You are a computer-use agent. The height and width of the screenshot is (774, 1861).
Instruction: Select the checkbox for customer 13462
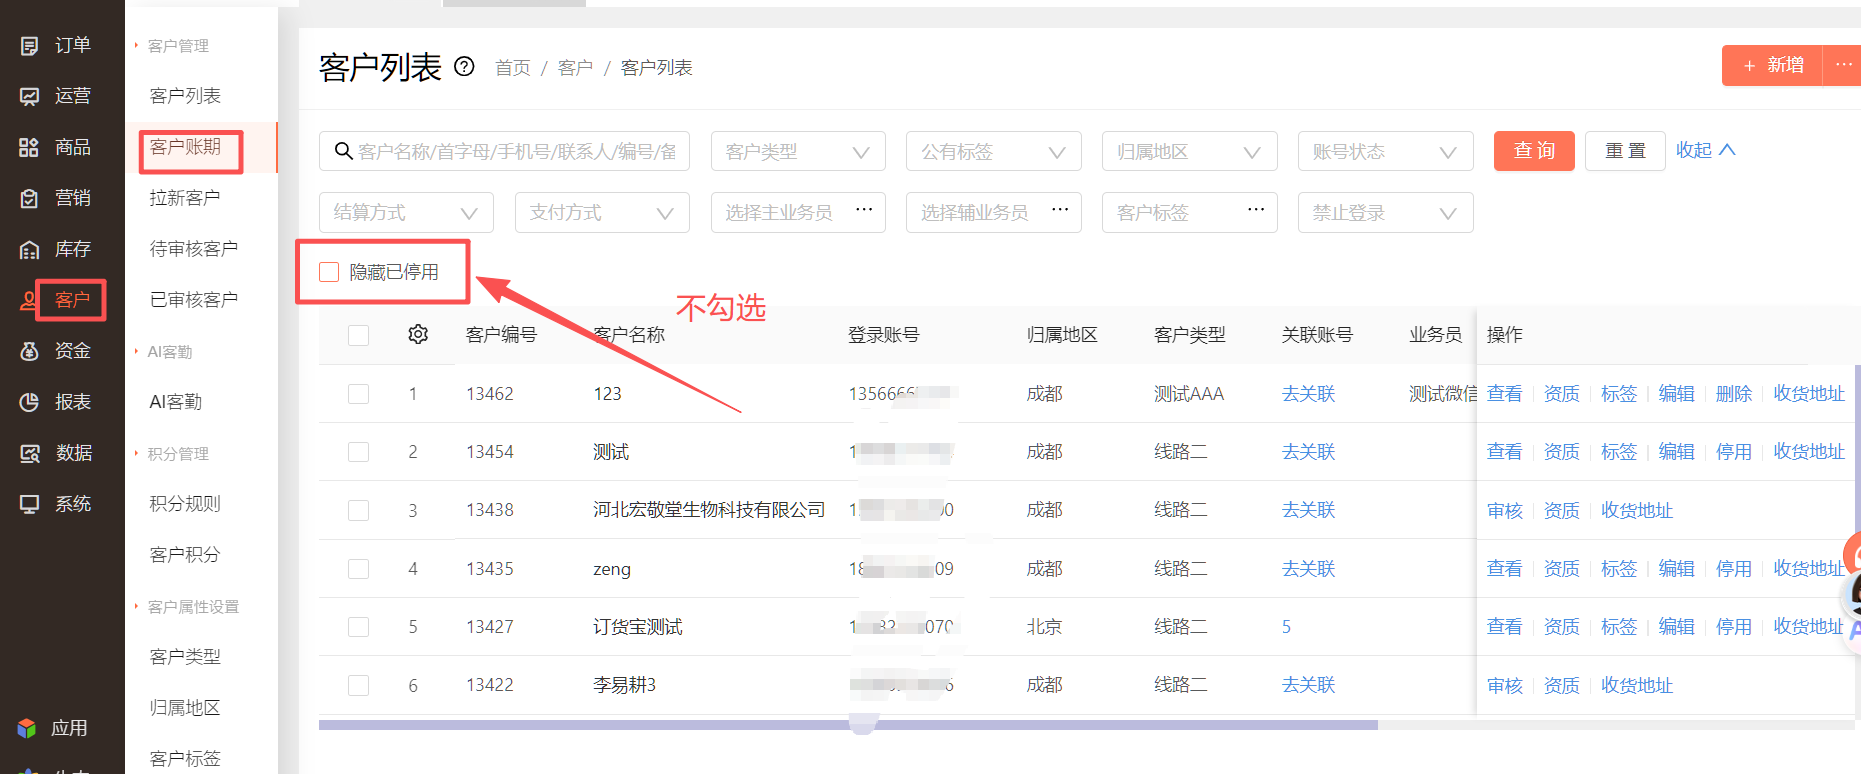coord(358,394)
